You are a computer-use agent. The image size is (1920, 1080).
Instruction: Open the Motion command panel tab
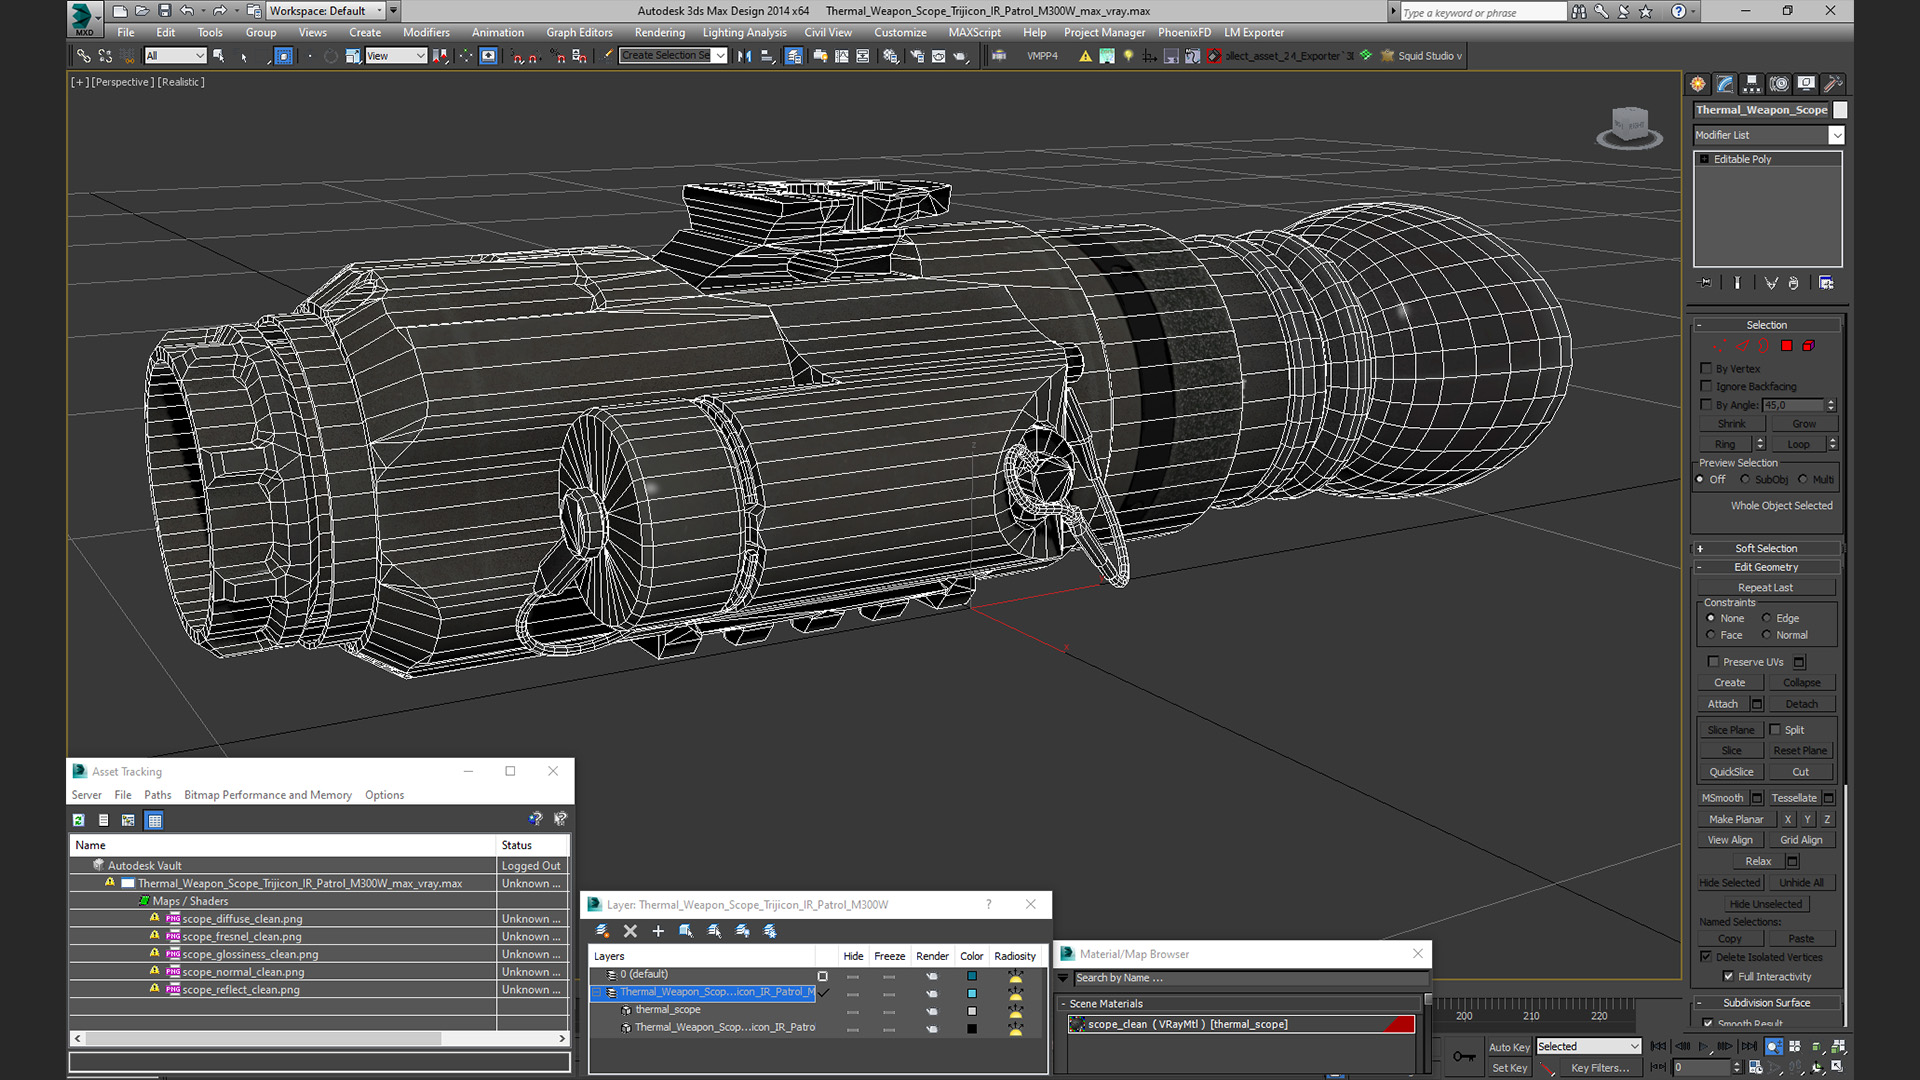(x=1779, y=84)
